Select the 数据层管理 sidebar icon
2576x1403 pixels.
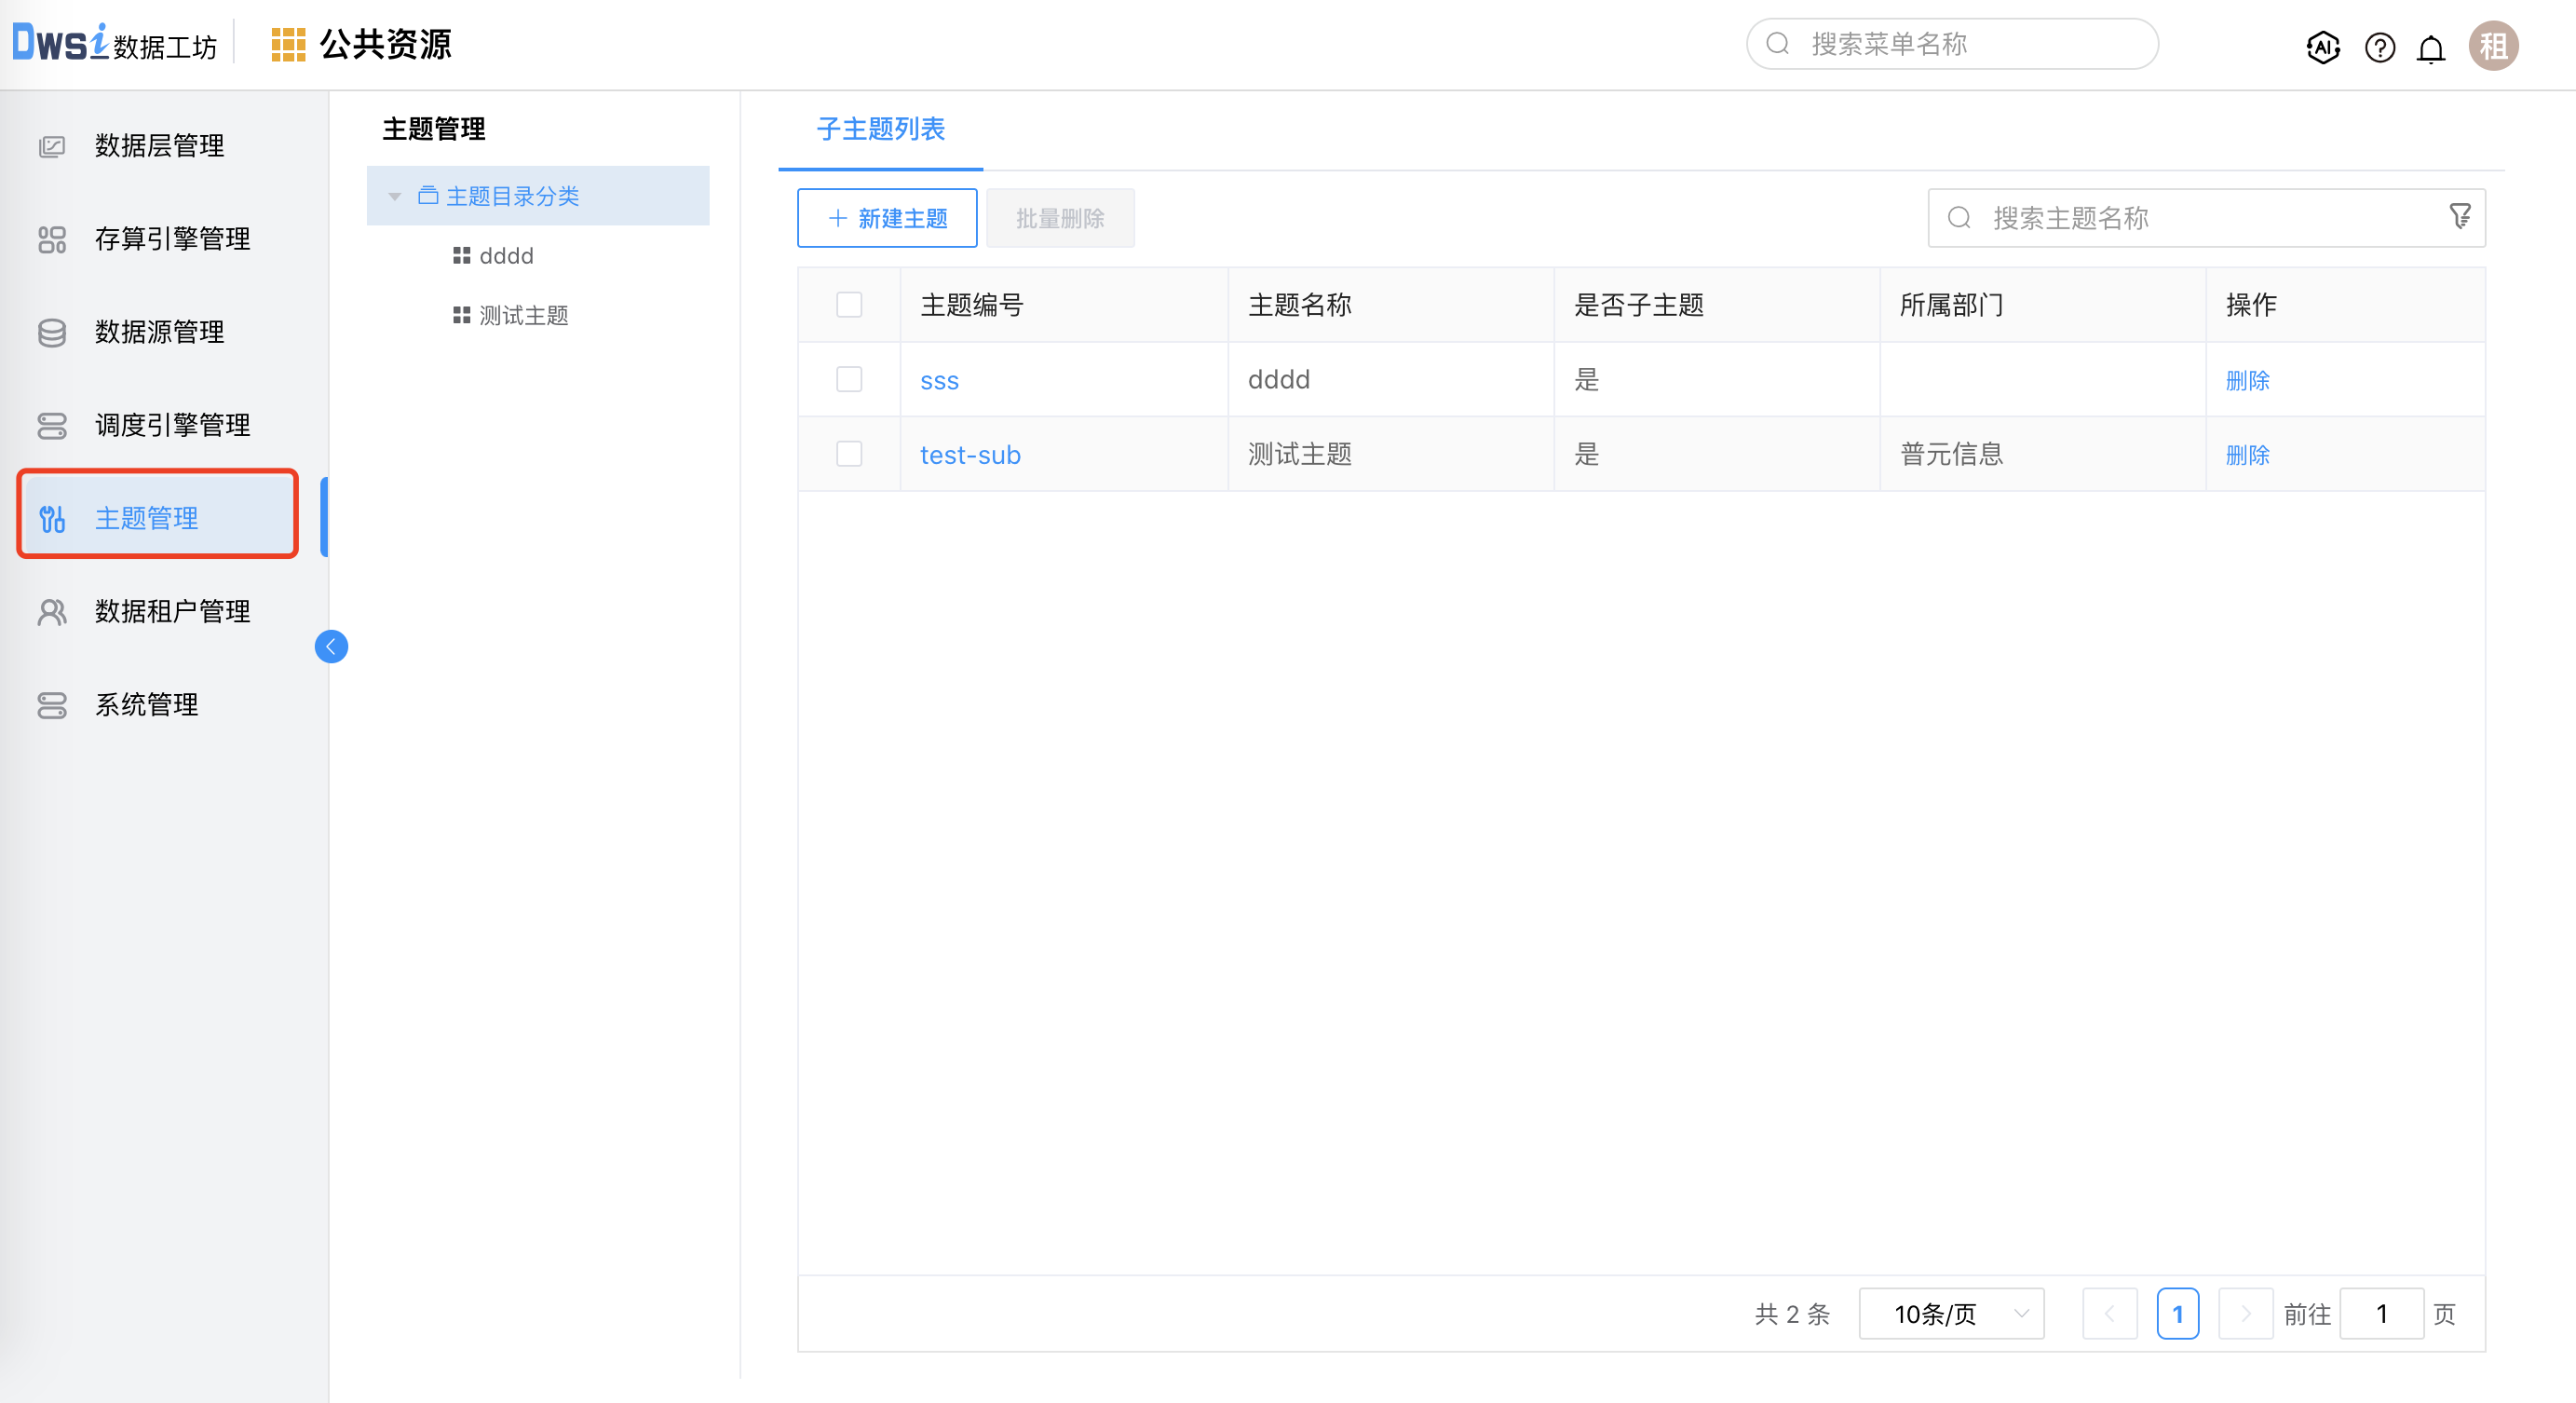pyautogui.click(x=52, y=145)
